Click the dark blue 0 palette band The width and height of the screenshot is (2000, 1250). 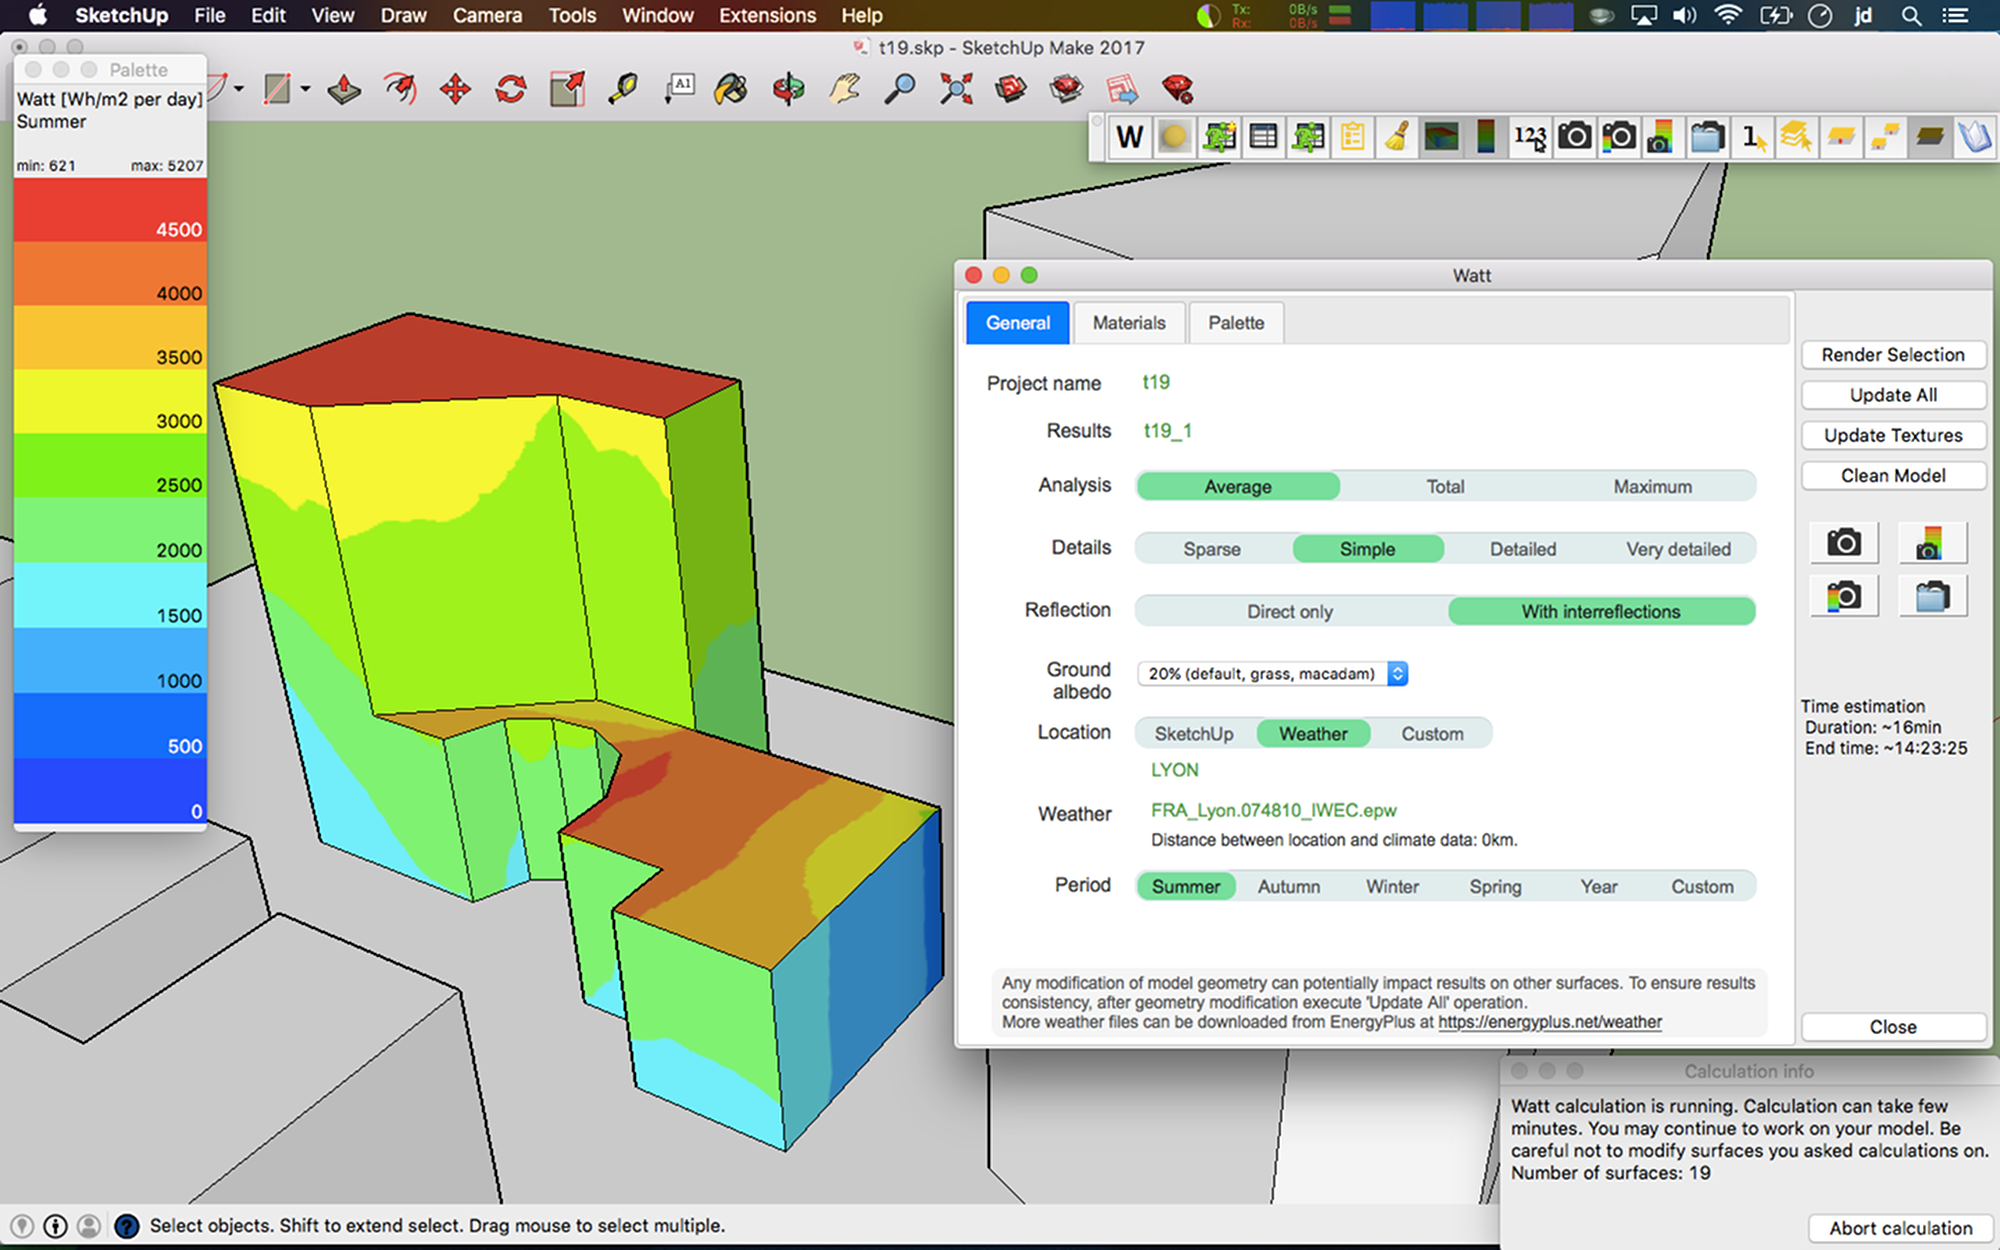click(110, 791)
